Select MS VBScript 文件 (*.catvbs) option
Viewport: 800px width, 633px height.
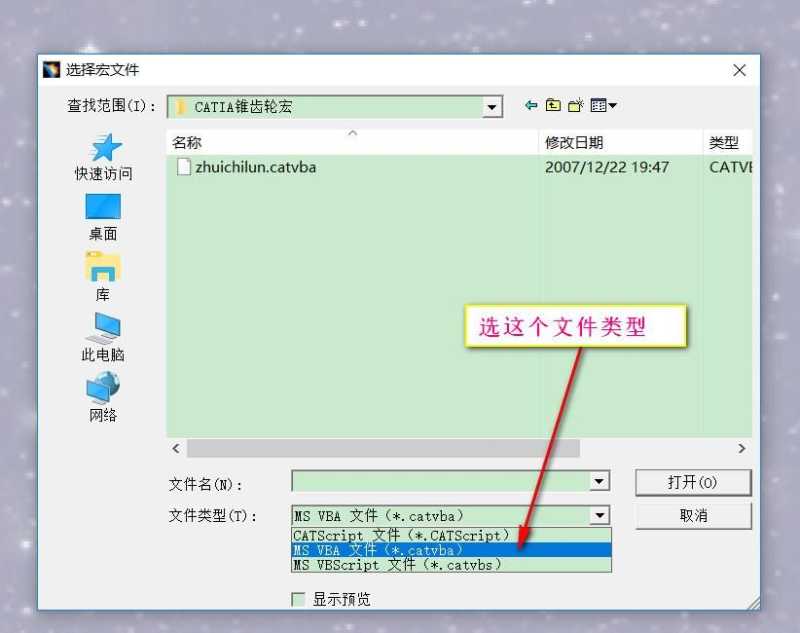pos(400,564)
